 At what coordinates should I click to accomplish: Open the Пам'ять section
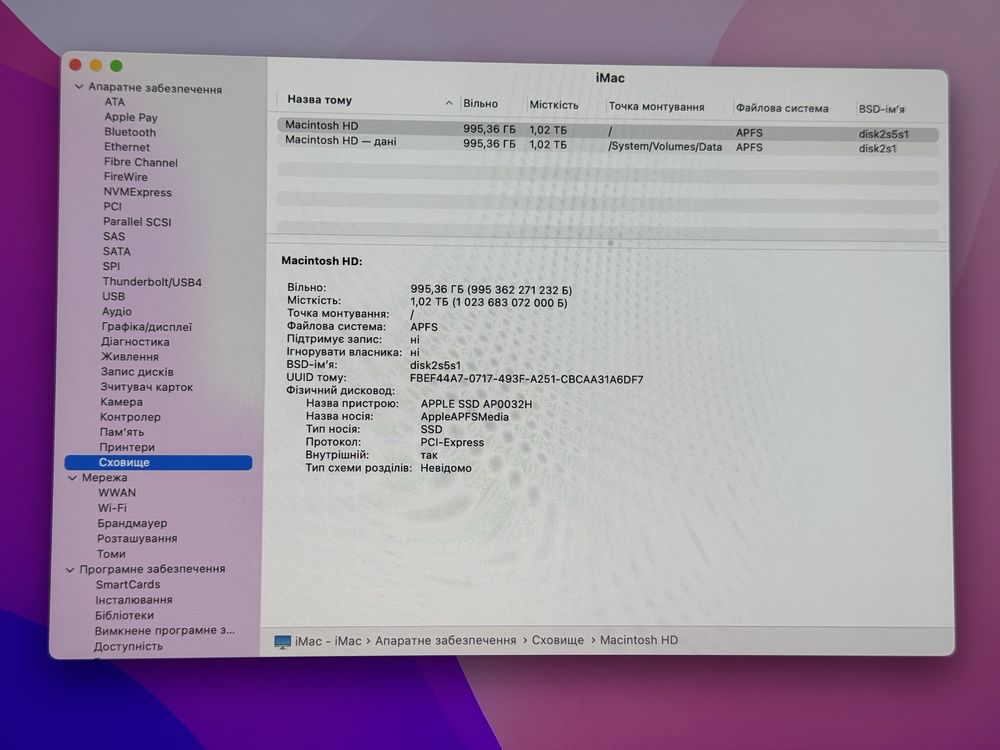122,432
